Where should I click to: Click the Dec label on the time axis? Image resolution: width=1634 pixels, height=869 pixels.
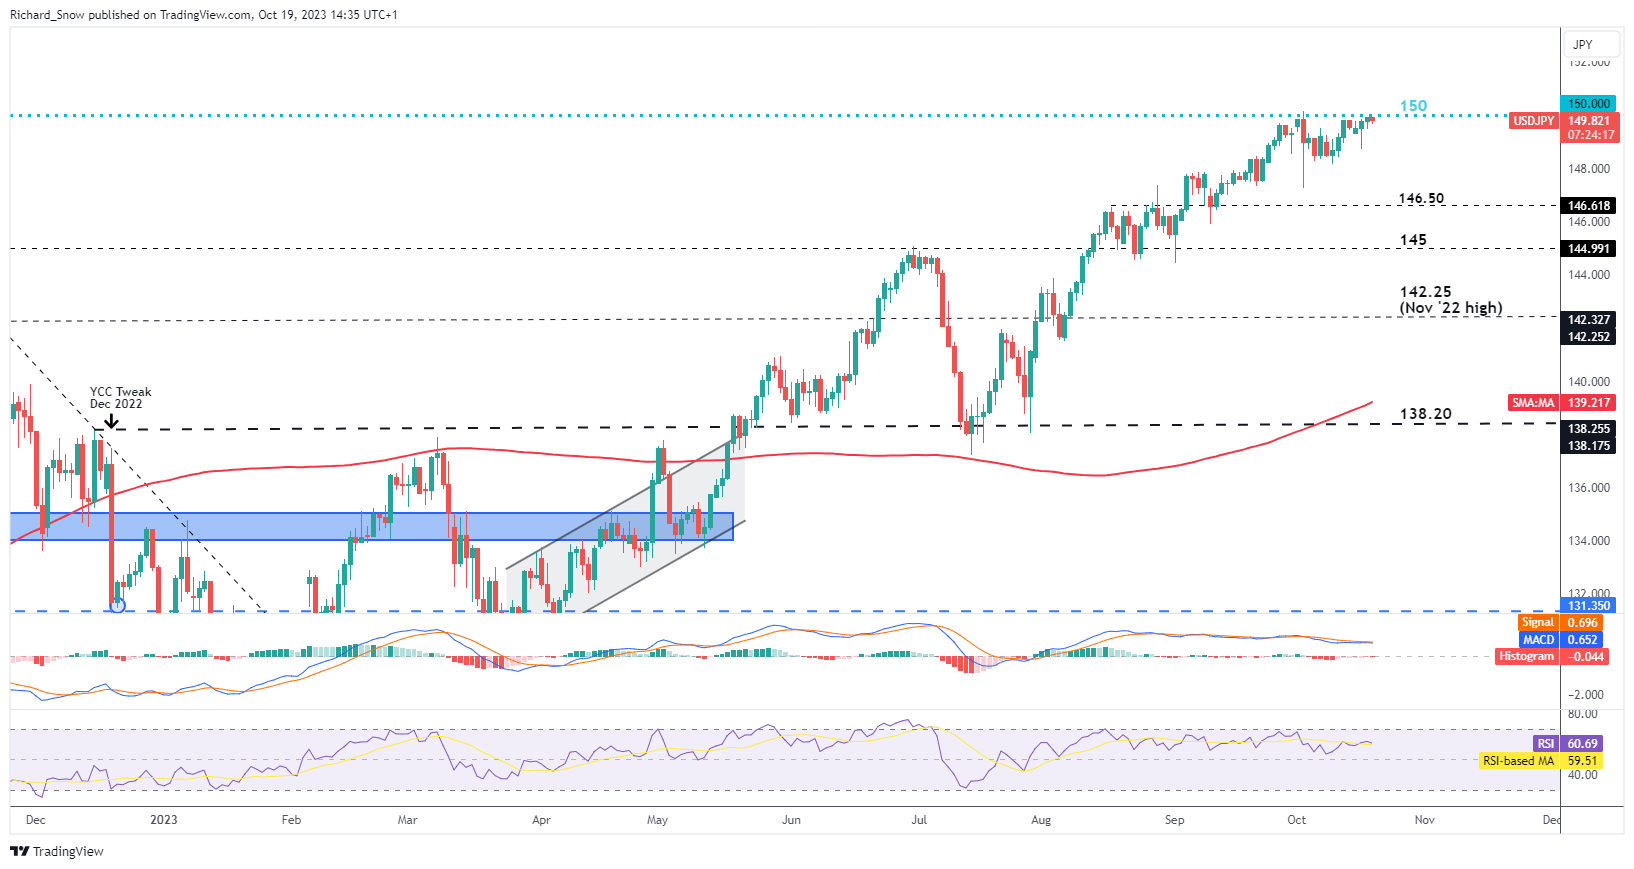click(x=35, y=820)
